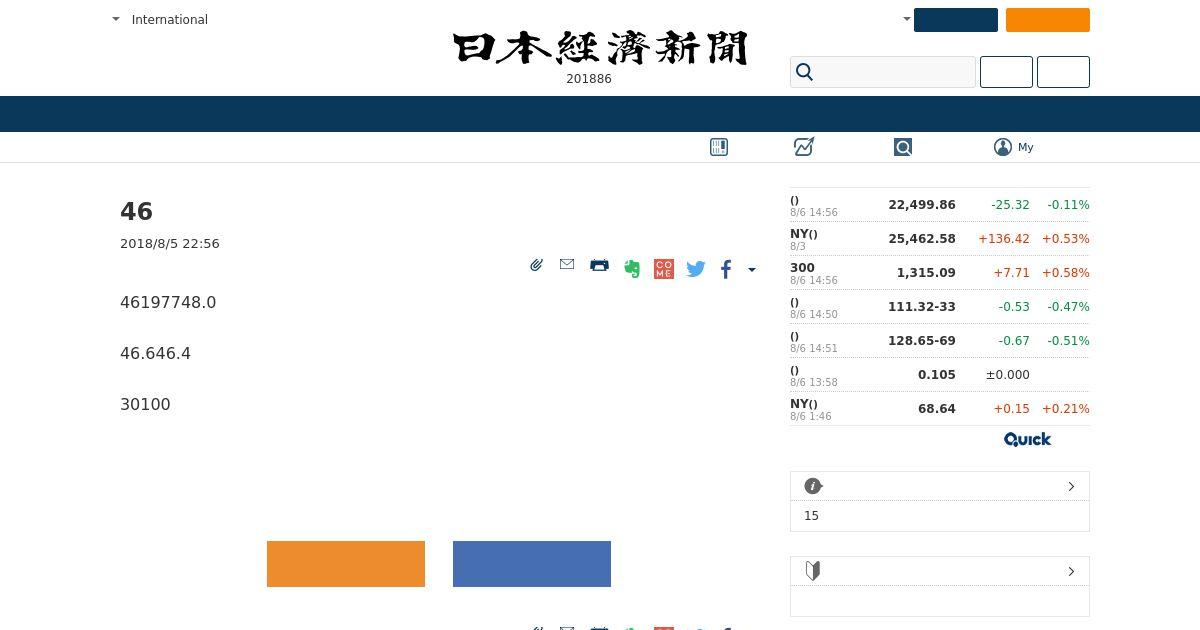The width and height of the screenshot is (1200, 630).
Task: Share on Facebook using the f icon
Action: tap(726, 268)
